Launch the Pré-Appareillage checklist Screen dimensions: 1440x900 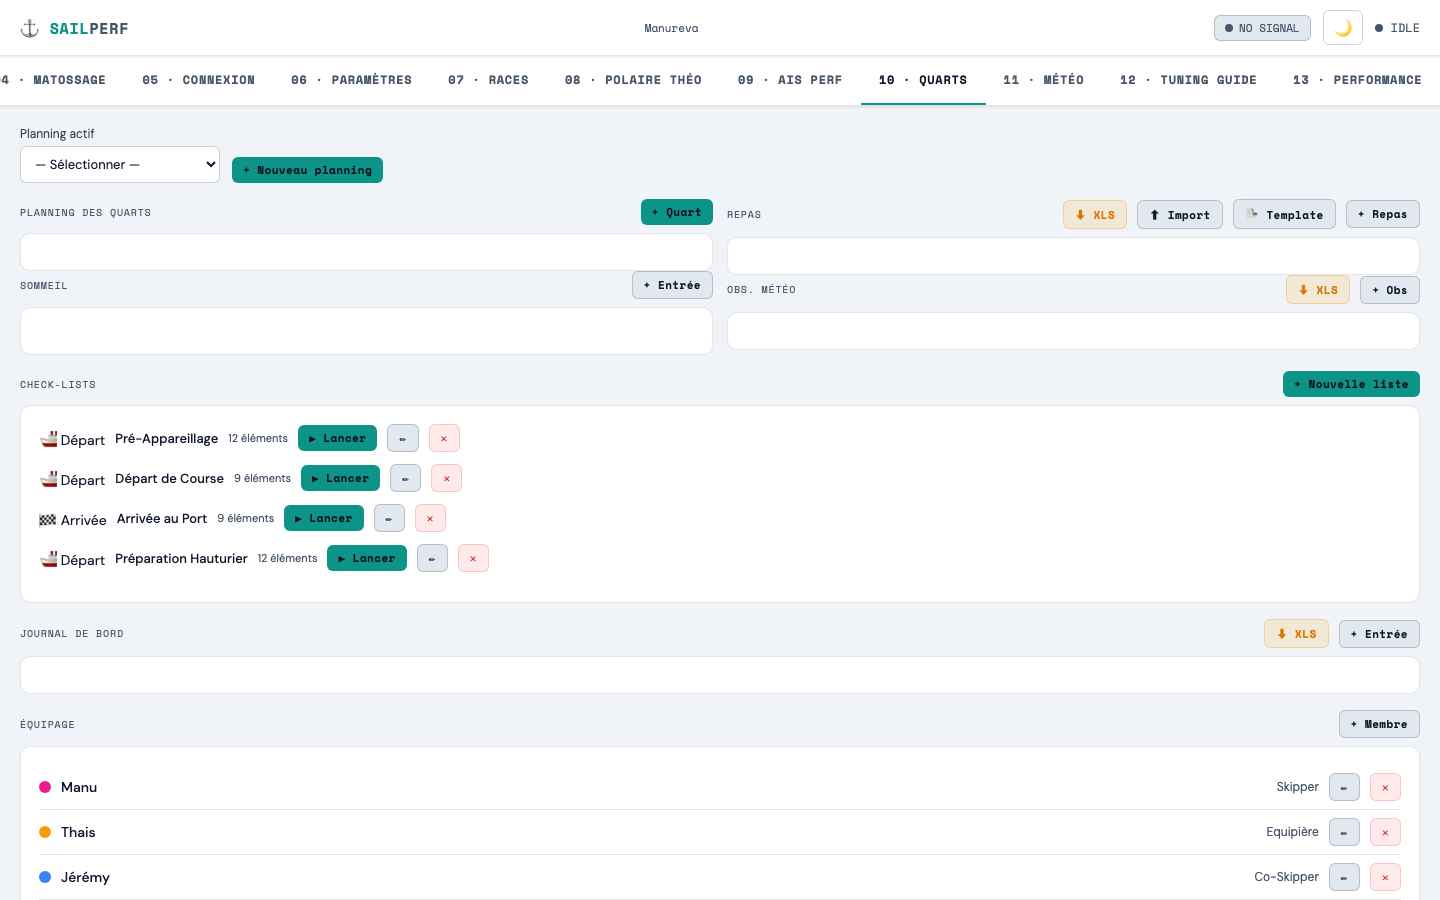337,438
